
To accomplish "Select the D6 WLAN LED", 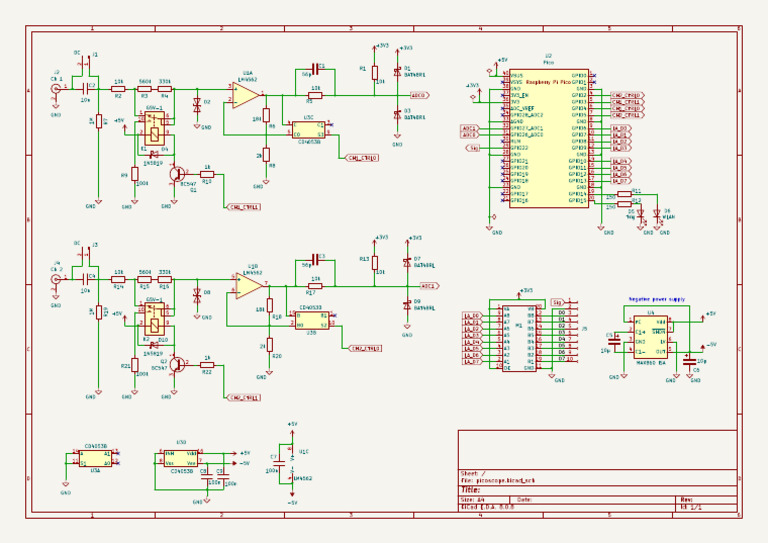I will [657, 213].
